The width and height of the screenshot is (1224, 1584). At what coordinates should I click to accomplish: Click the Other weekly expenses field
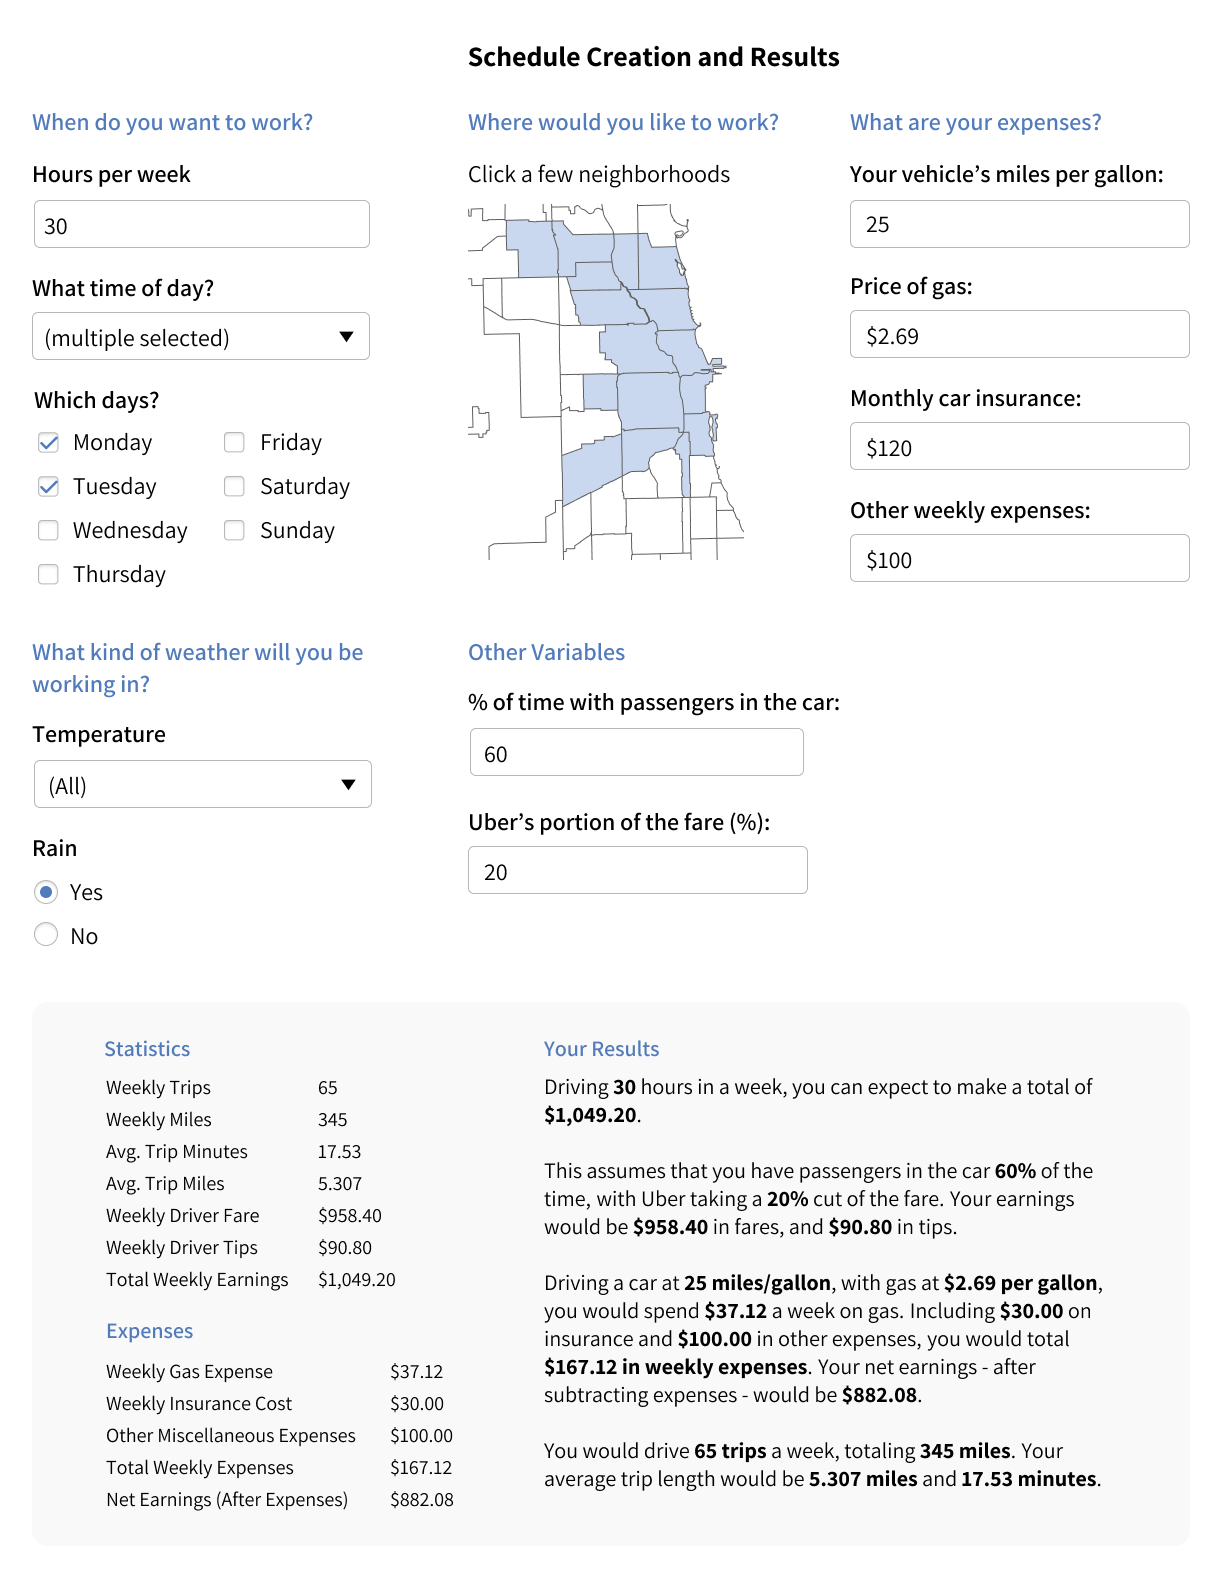[1019, 559]
